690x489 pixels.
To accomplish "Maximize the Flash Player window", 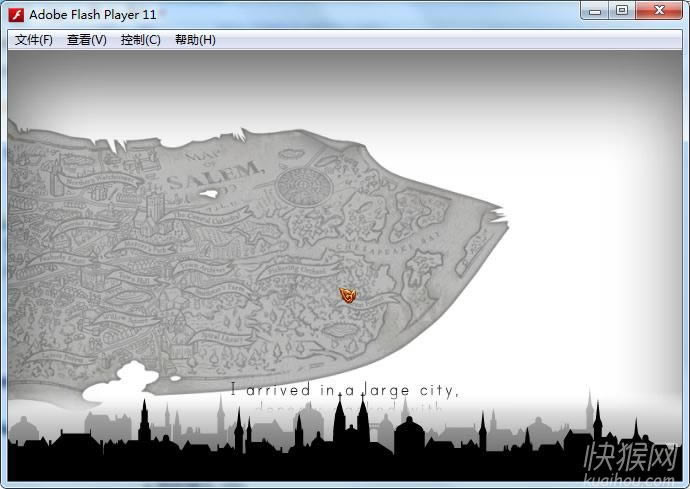I will pyautogui.click(x=622, y=11).
